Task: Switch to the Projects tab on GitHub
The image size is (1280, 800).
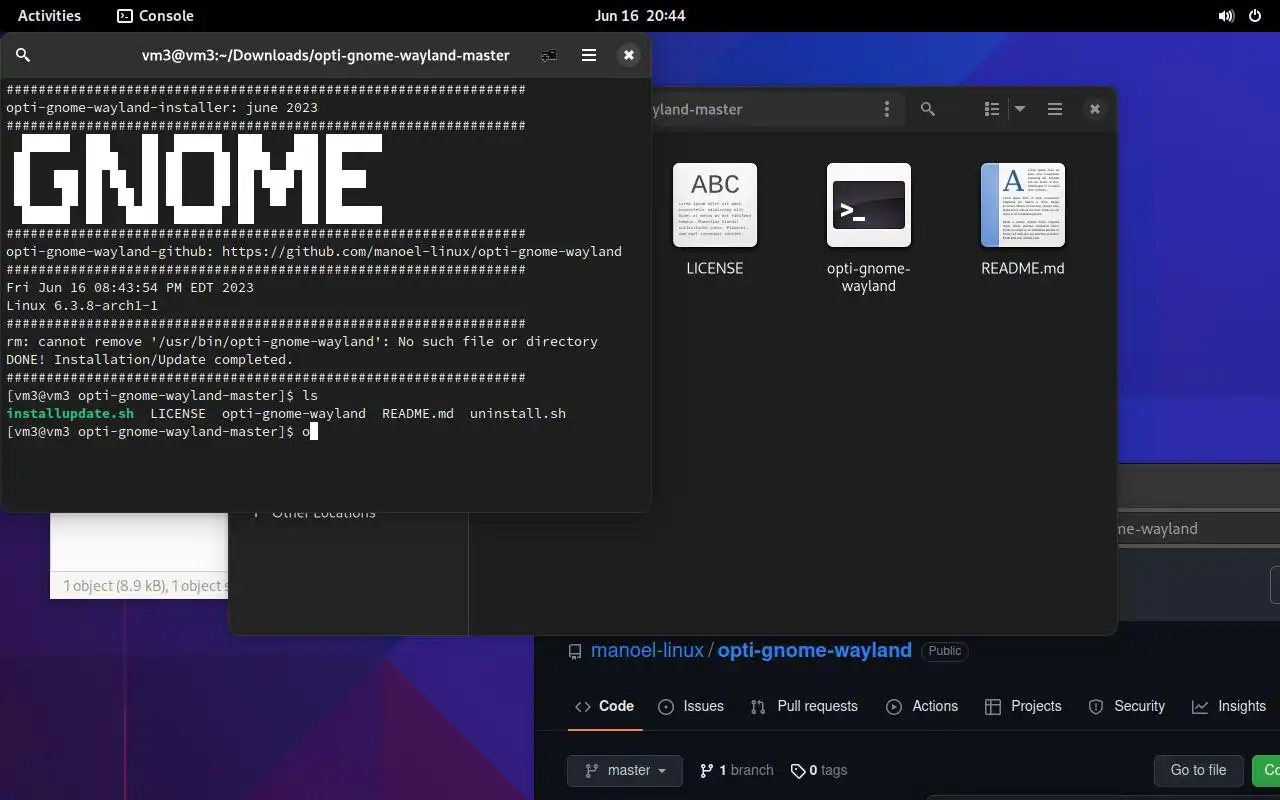Action: [x=1023, y=706]
